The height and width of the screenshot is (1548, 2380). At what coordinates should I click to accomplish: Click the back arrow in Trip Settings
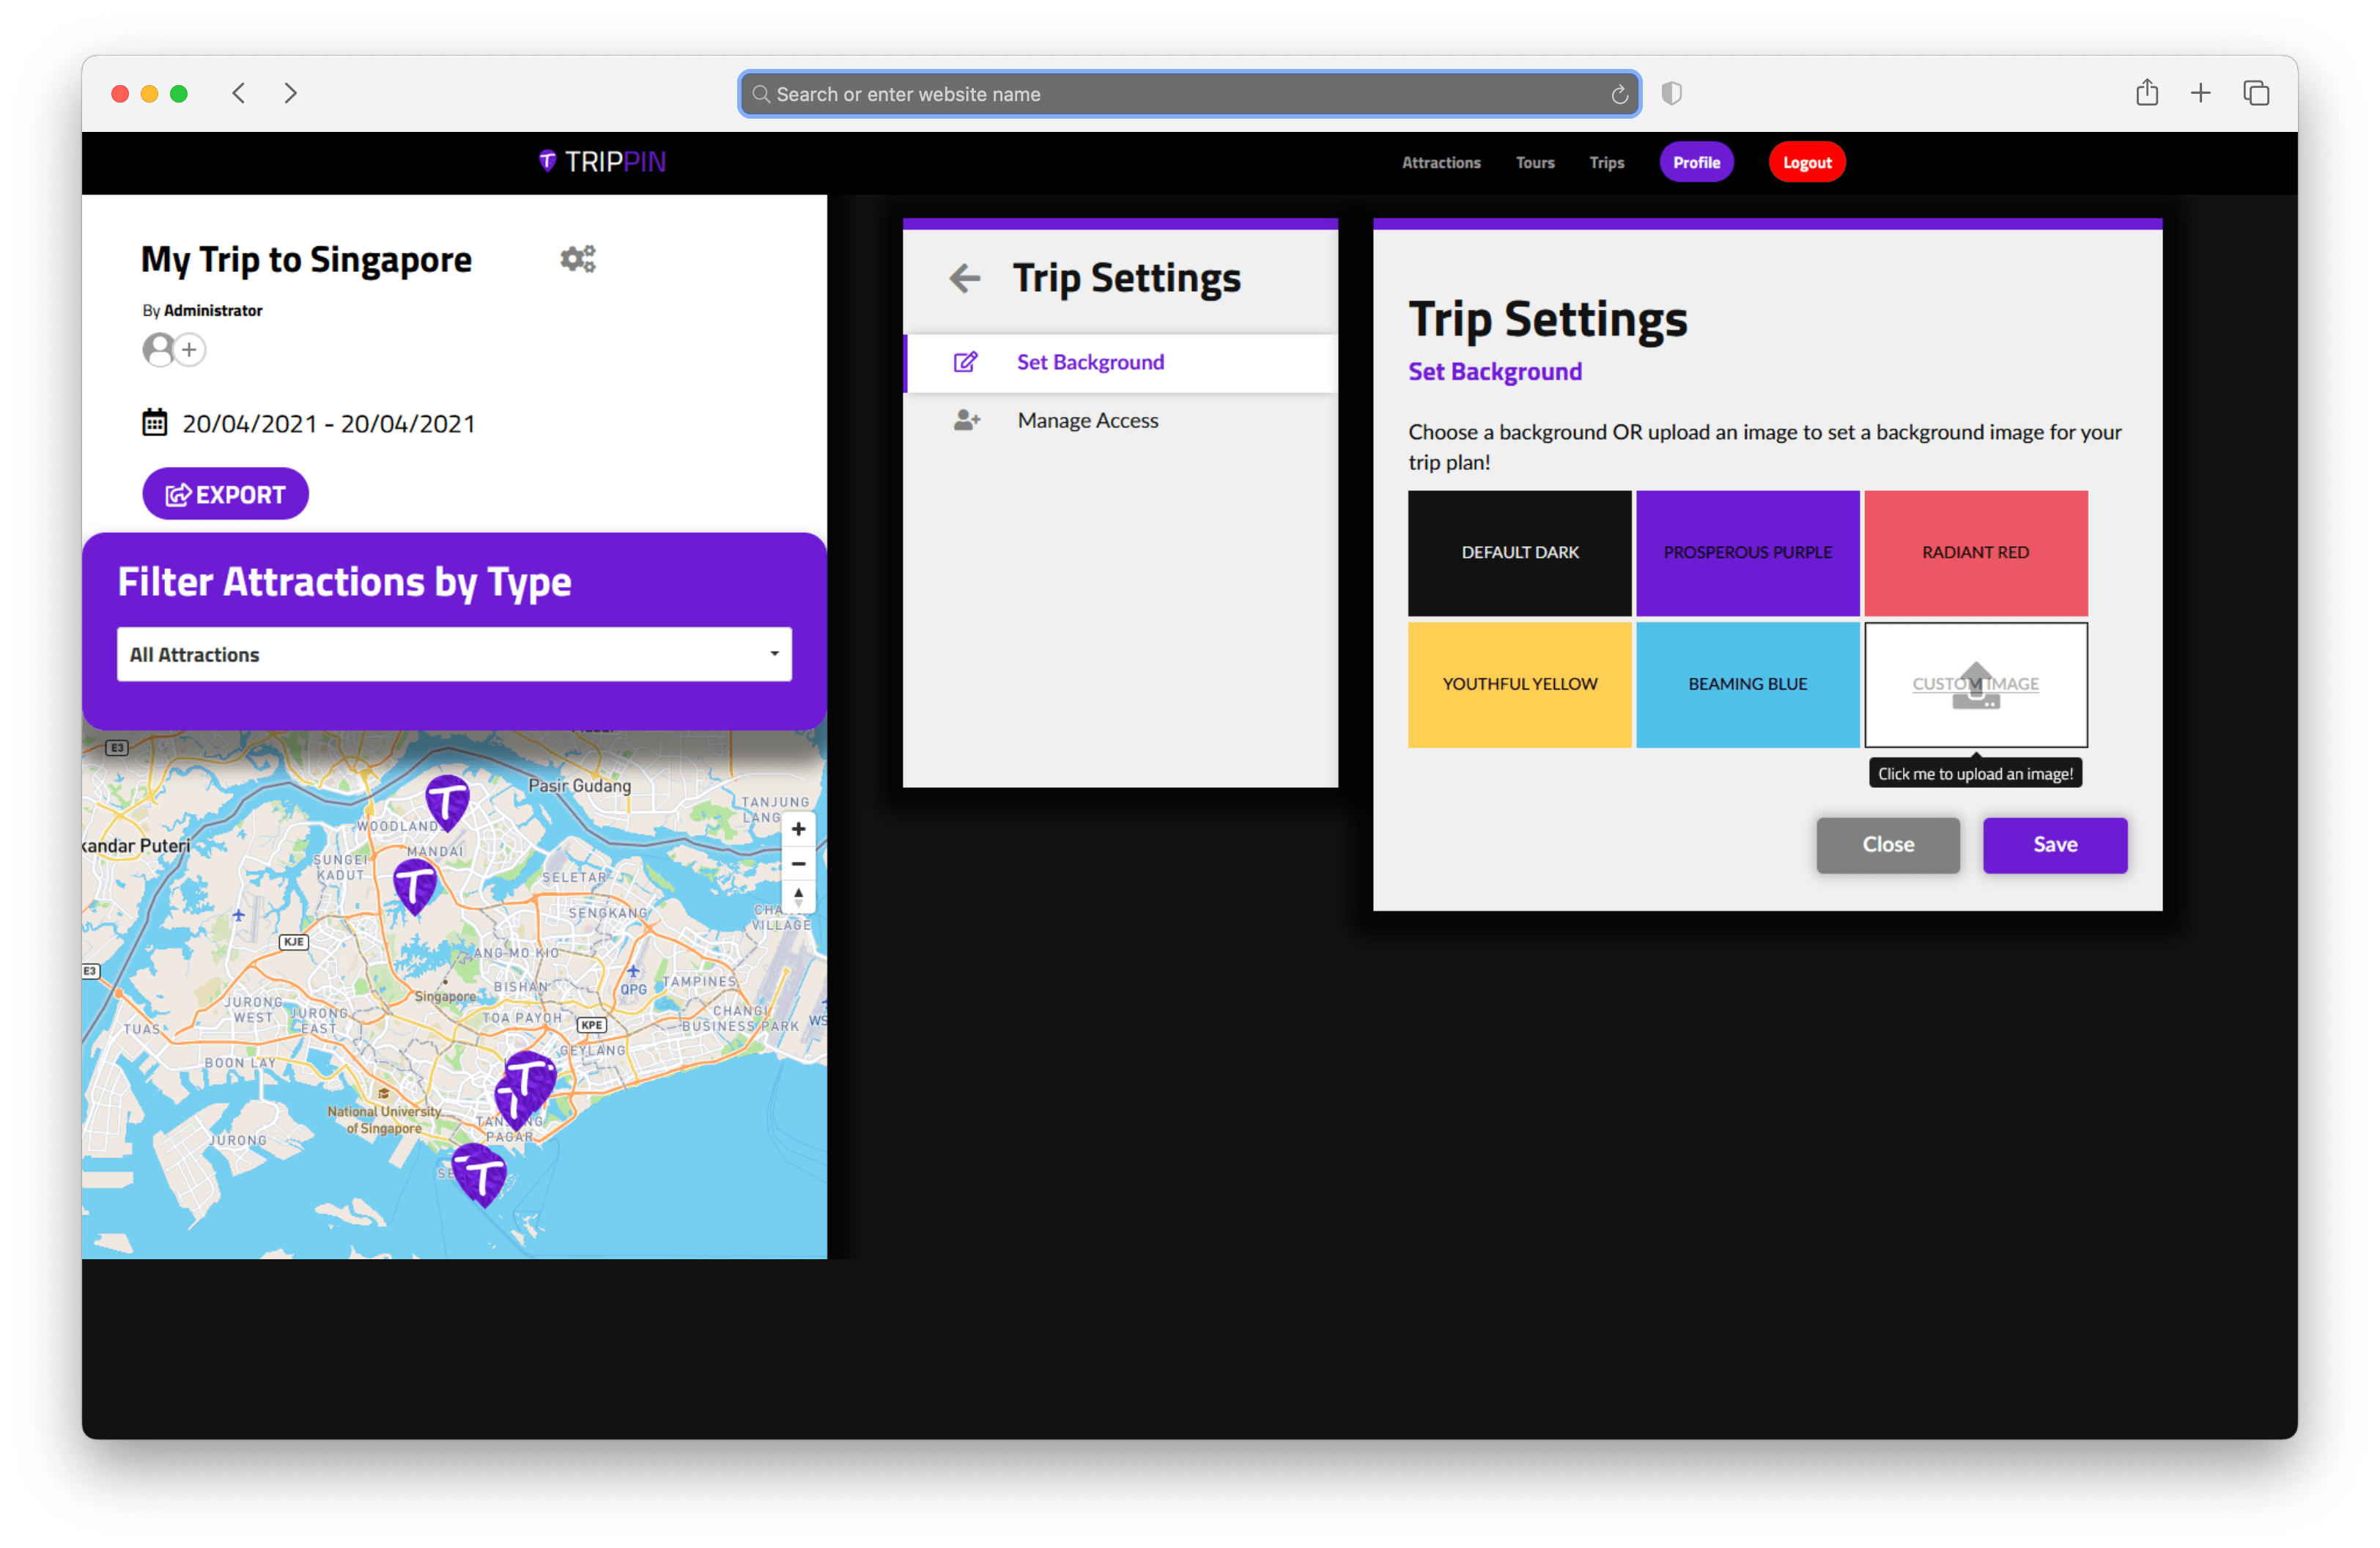pyautogui.click(x=964, y=278)
